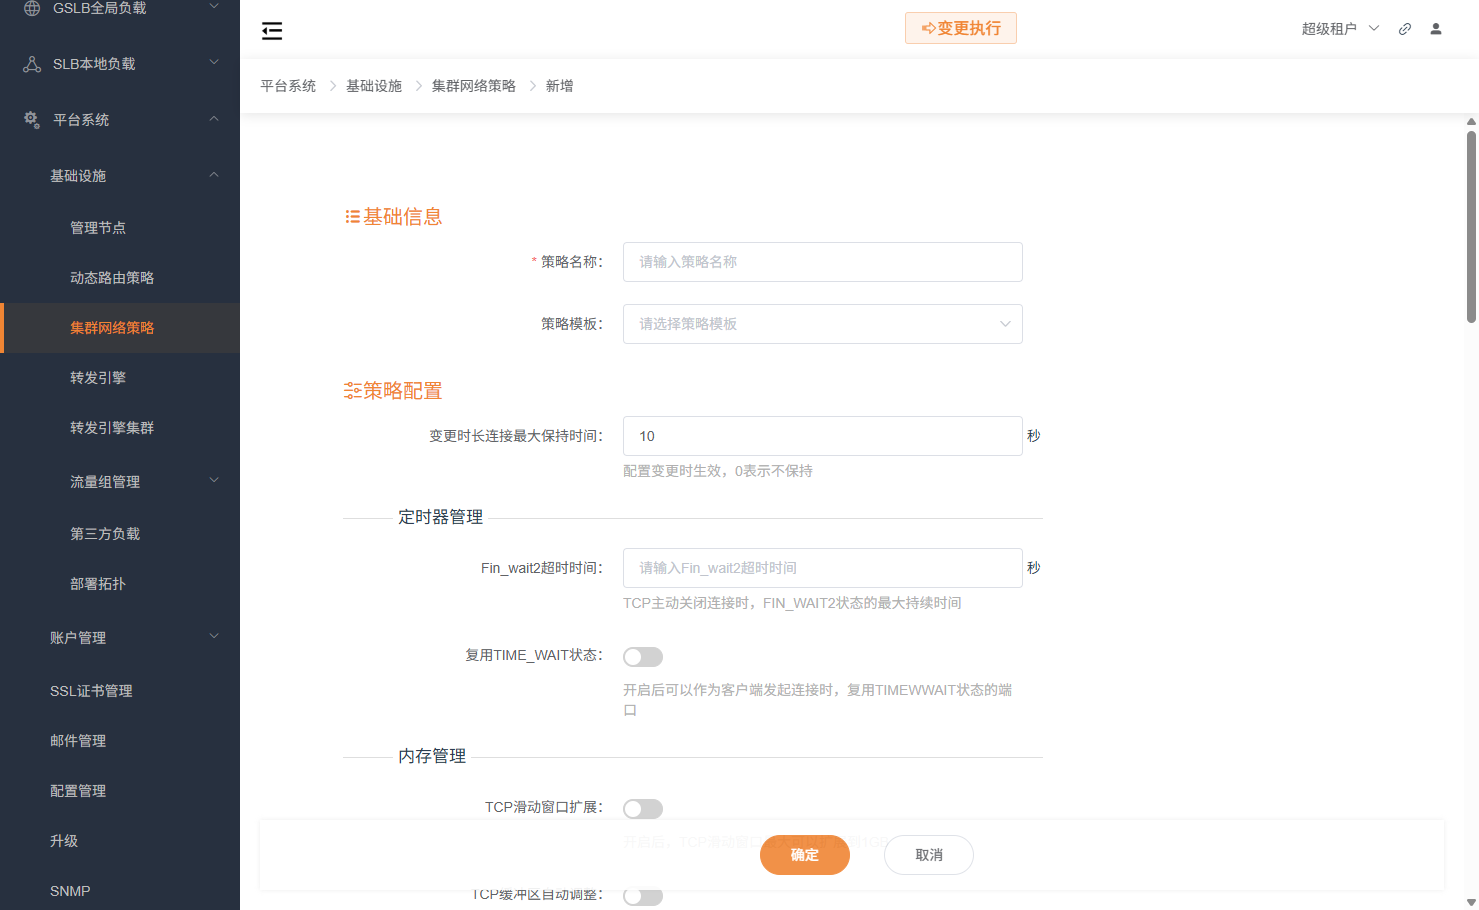Click the 变更执行 button
Image resolution: width=1479 pixels, height=910 pixels.
(960, 28)
